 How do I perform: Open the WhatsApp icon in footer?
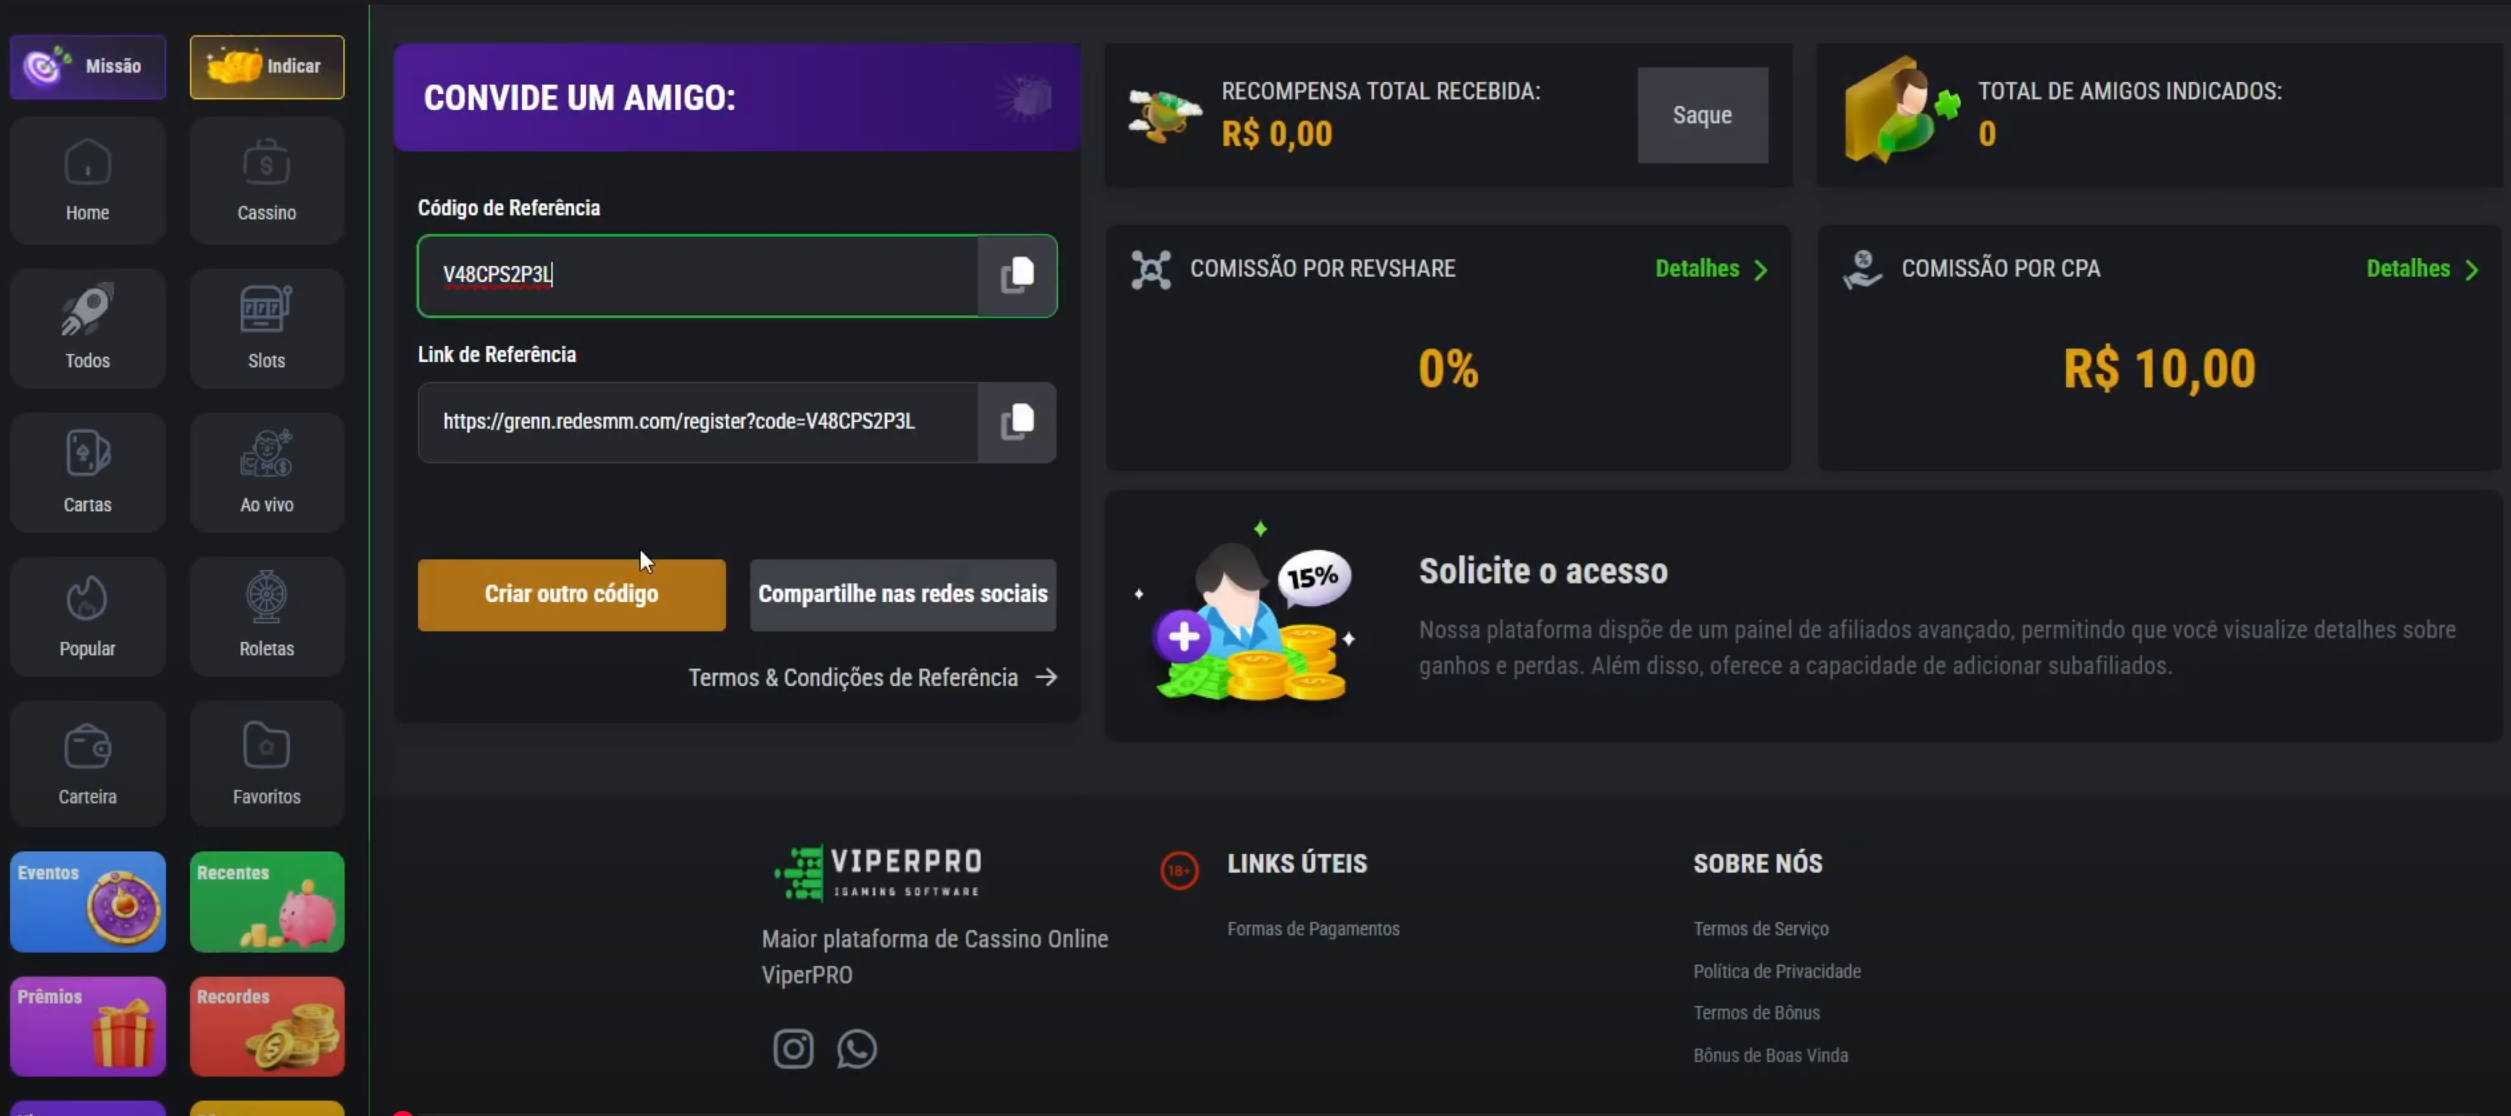(x=857, y=1048)
